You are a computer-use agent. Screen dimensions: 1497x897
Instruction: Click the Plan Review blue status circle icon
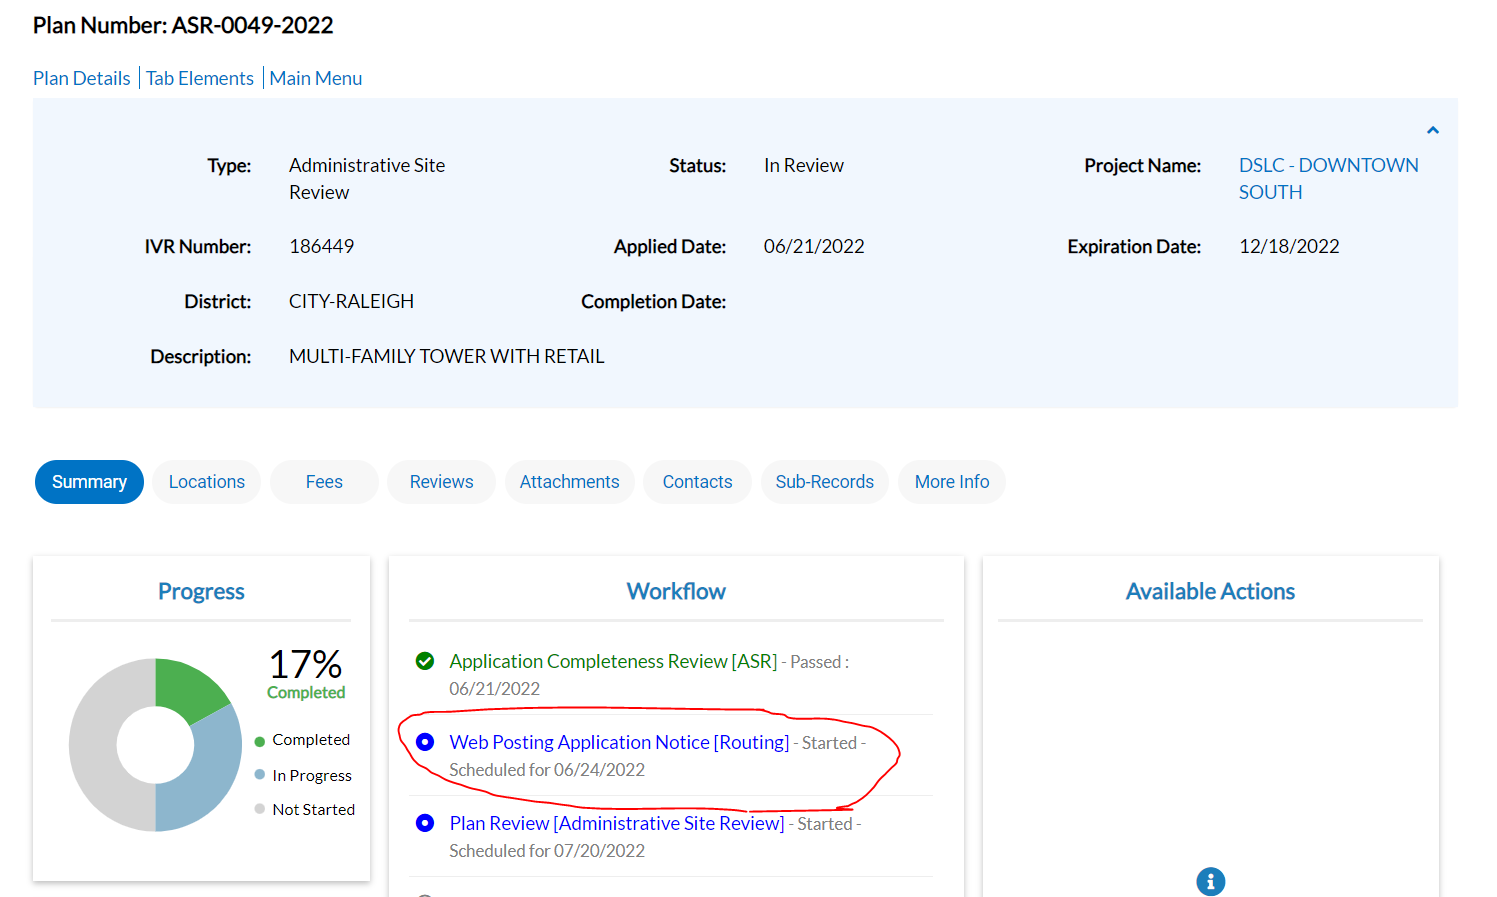(425, 823)
